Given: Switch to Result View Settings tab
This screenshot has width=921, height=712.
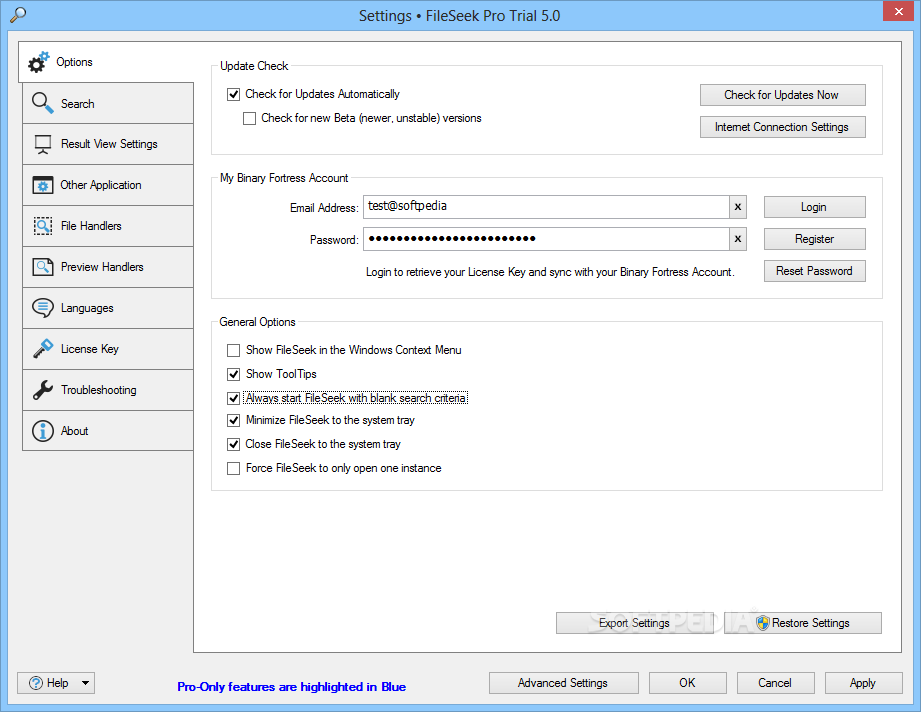Looking at the screenshot, I should [108, 144].
